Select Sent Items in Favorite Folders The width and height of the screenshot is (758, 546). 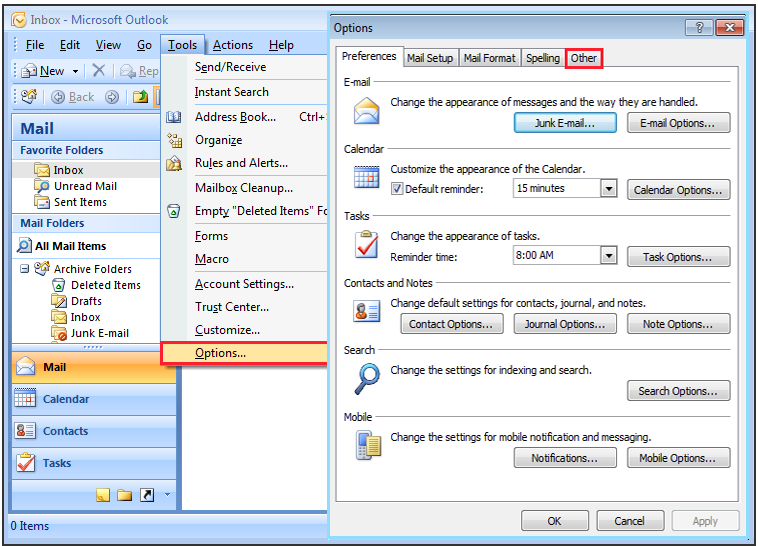point(80,202)
